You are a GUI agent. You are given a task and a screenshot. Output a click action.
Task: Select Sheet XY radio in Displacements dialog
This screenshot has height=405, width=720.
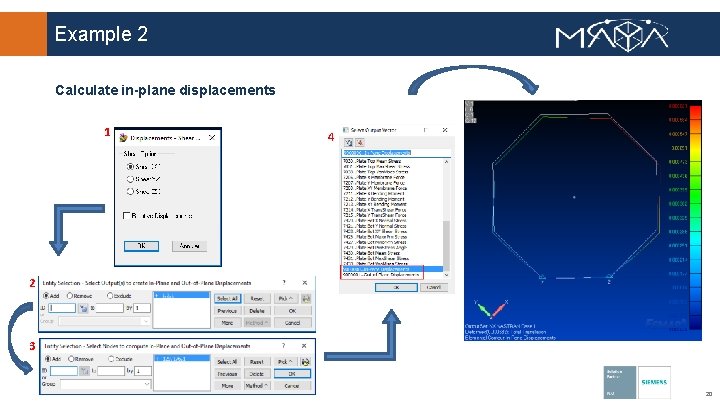pos(130,167)
